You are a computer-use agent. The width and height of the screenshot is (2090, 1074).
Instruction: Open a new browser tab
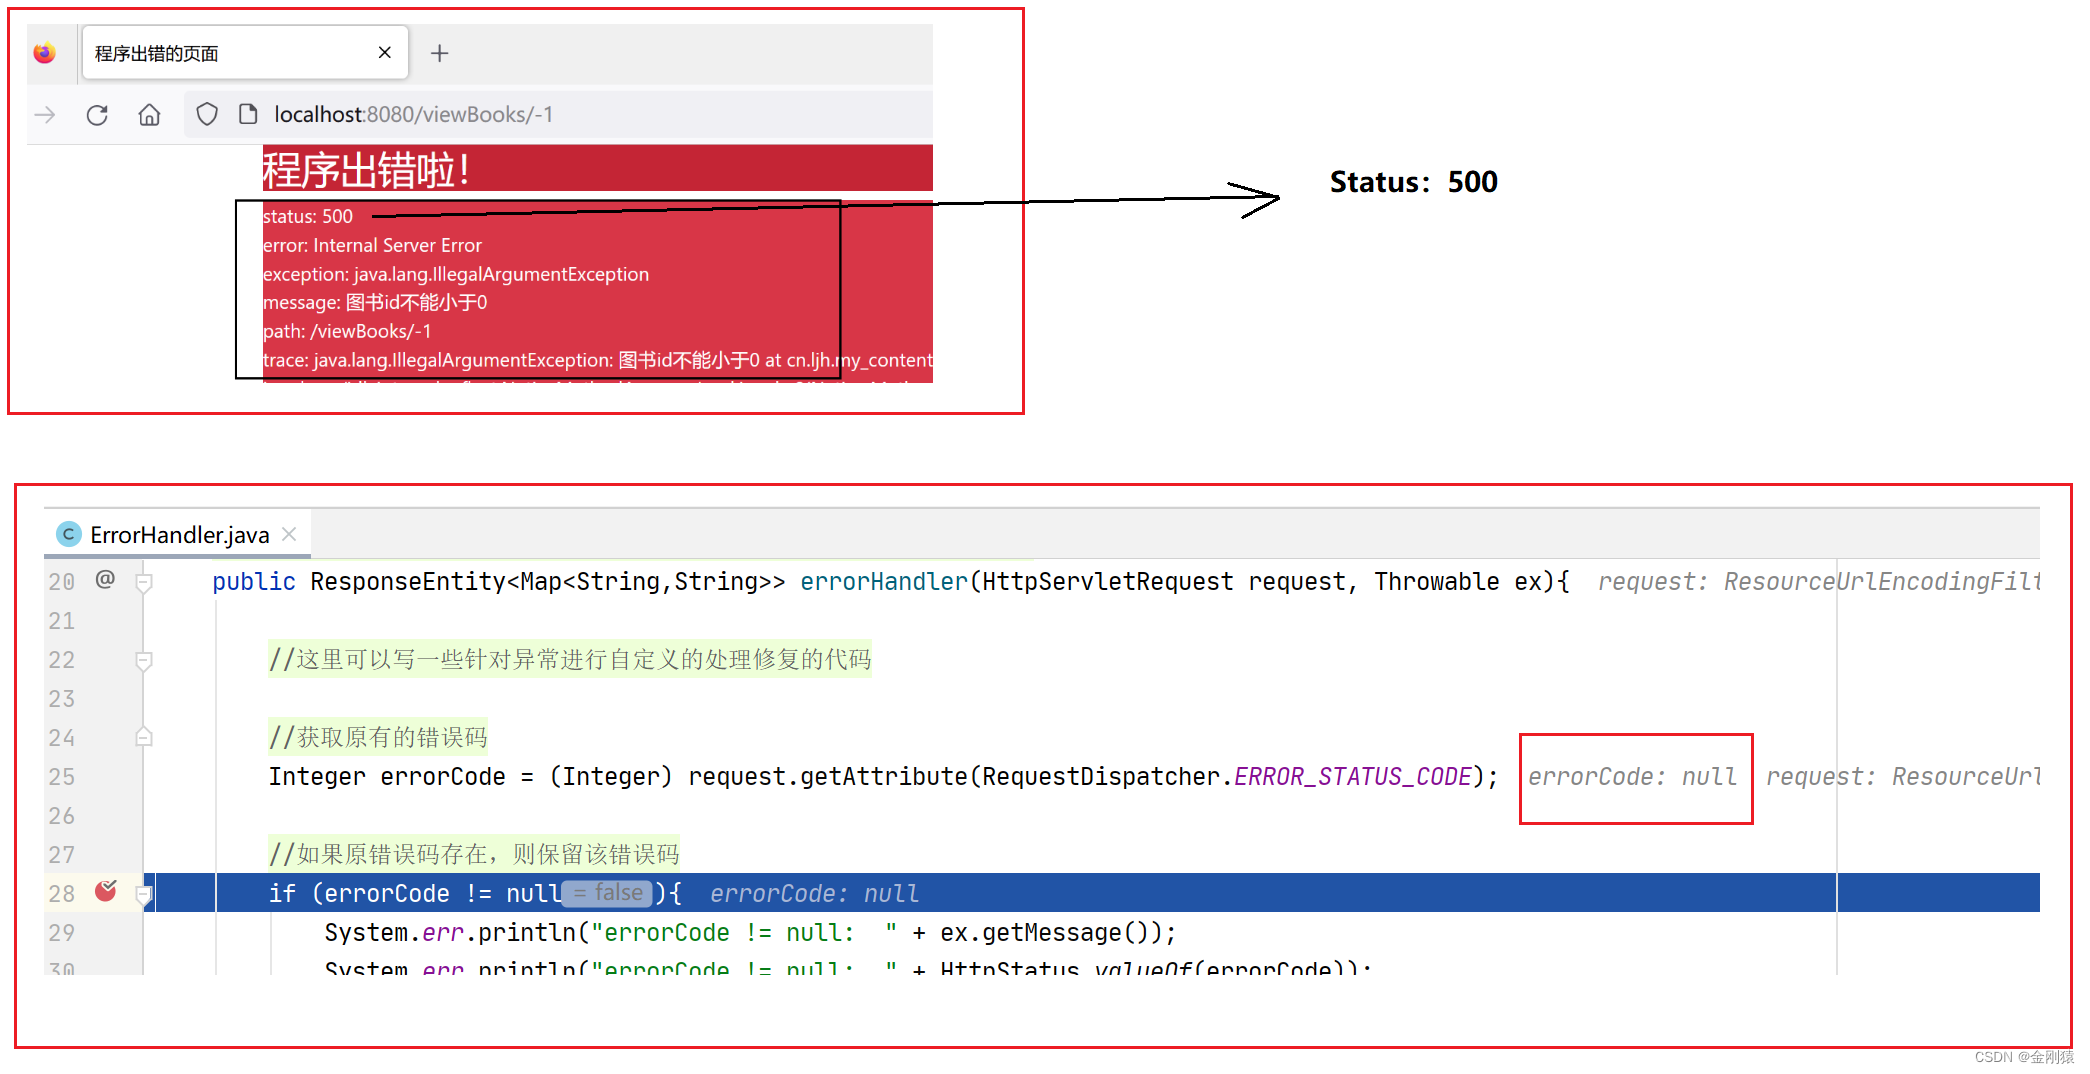click(439, 53)
